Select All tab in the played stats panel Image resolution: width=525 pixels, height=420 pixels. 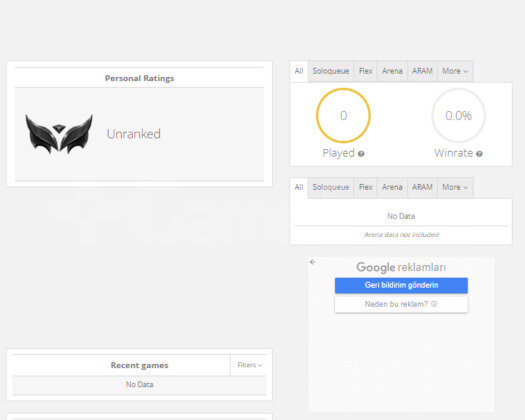pyautogui.click(x=299, y=71)
